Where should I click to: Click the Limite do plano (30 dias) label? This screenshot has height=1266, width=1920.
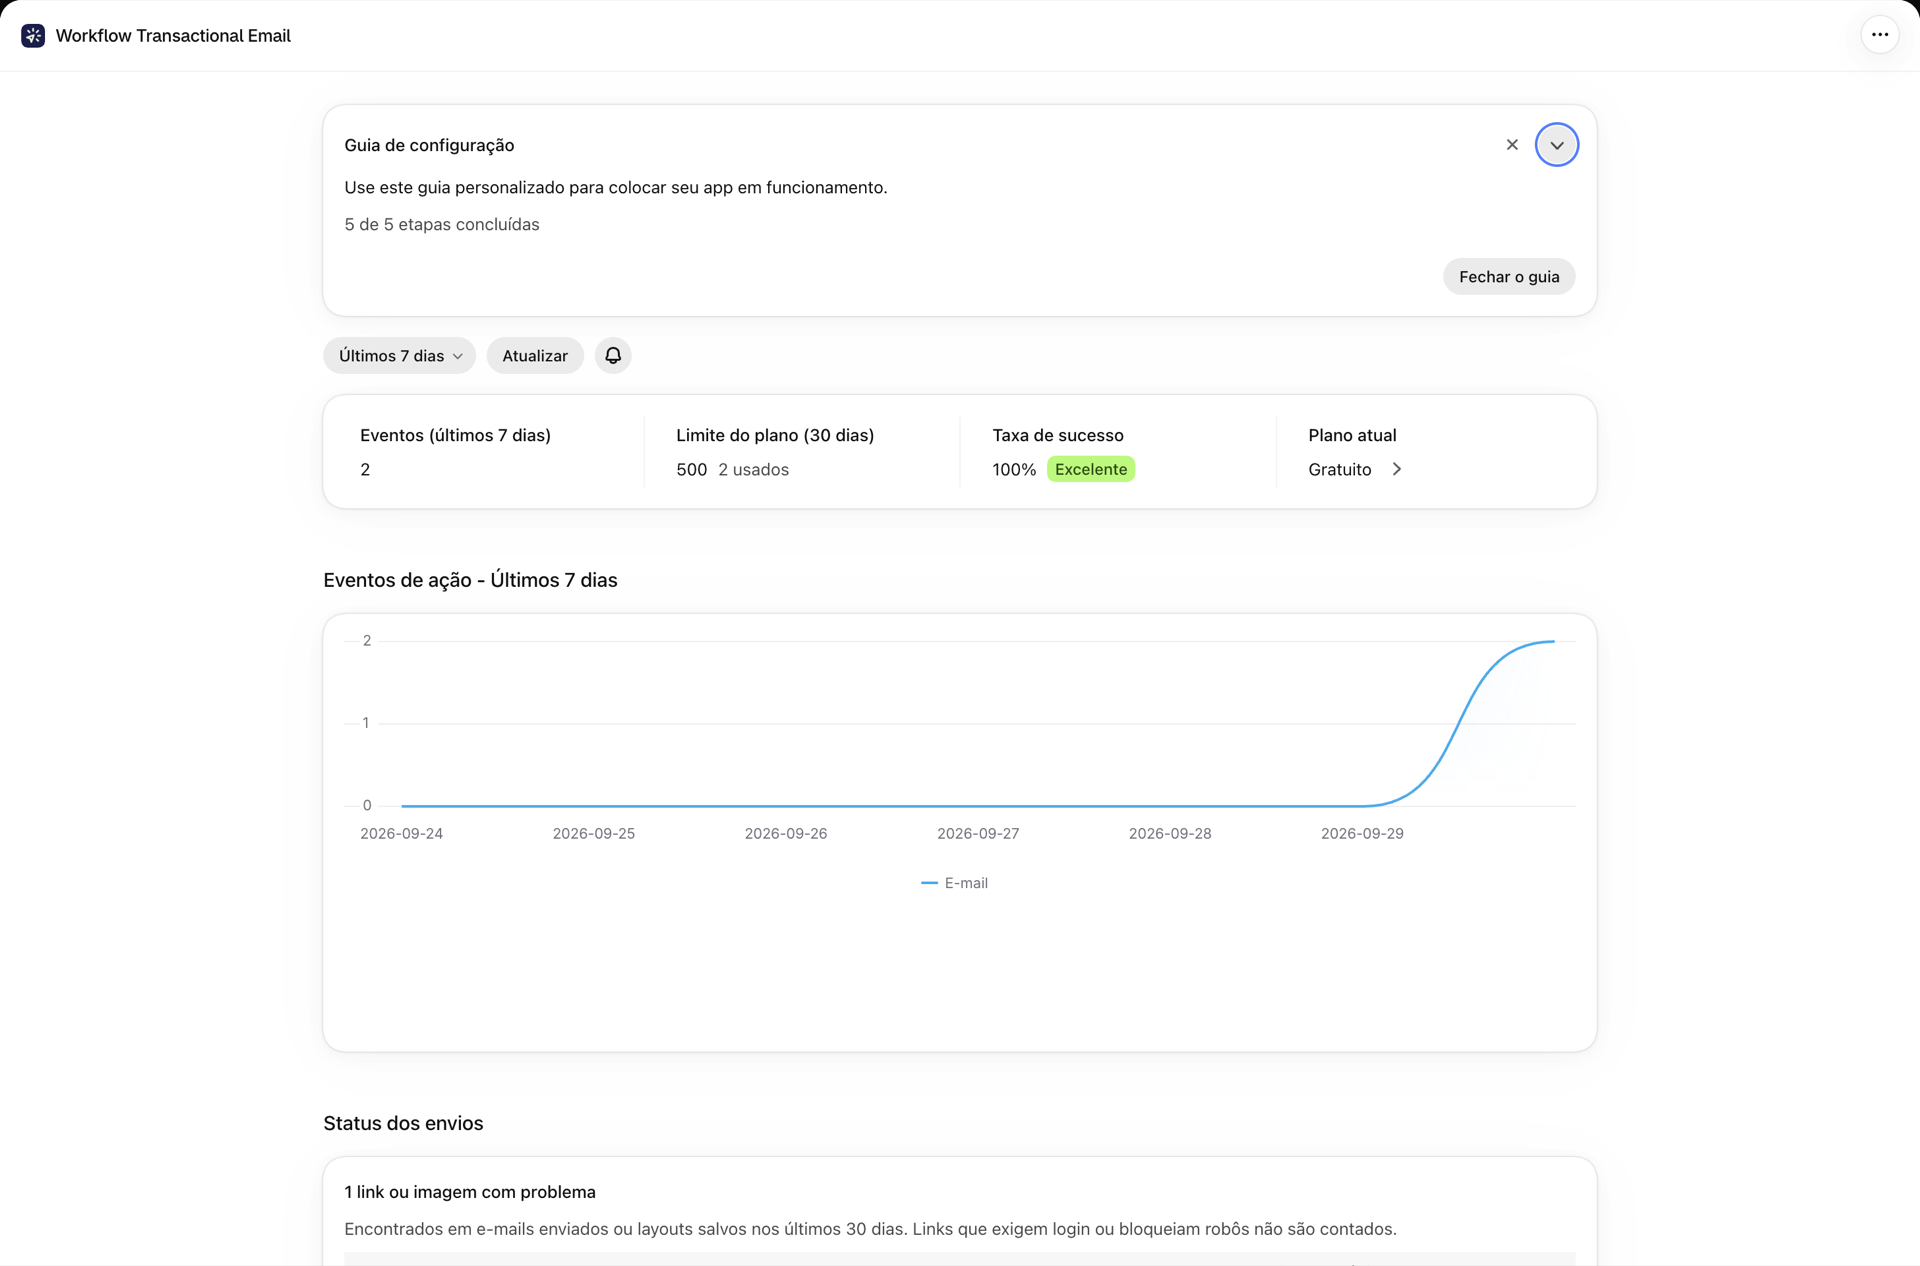pos(775,435)
